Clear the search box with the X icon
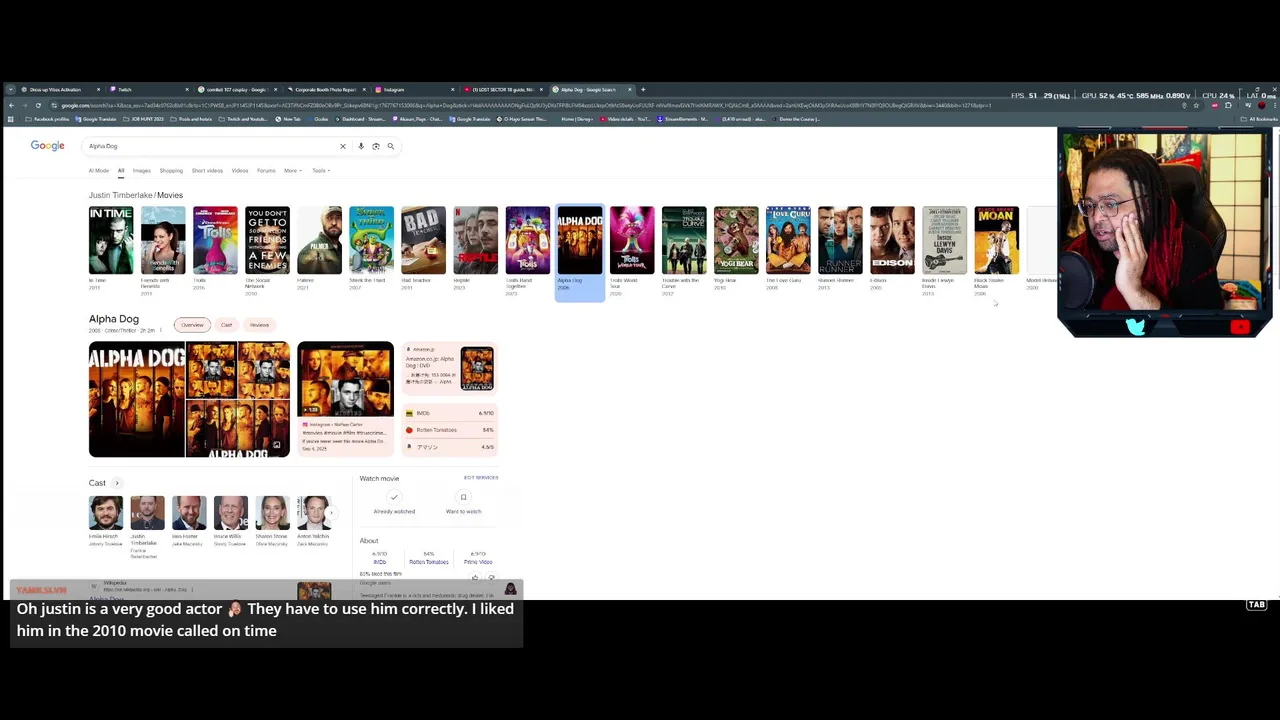Viewport: 1280px width, 720px height. click(343, 146)
